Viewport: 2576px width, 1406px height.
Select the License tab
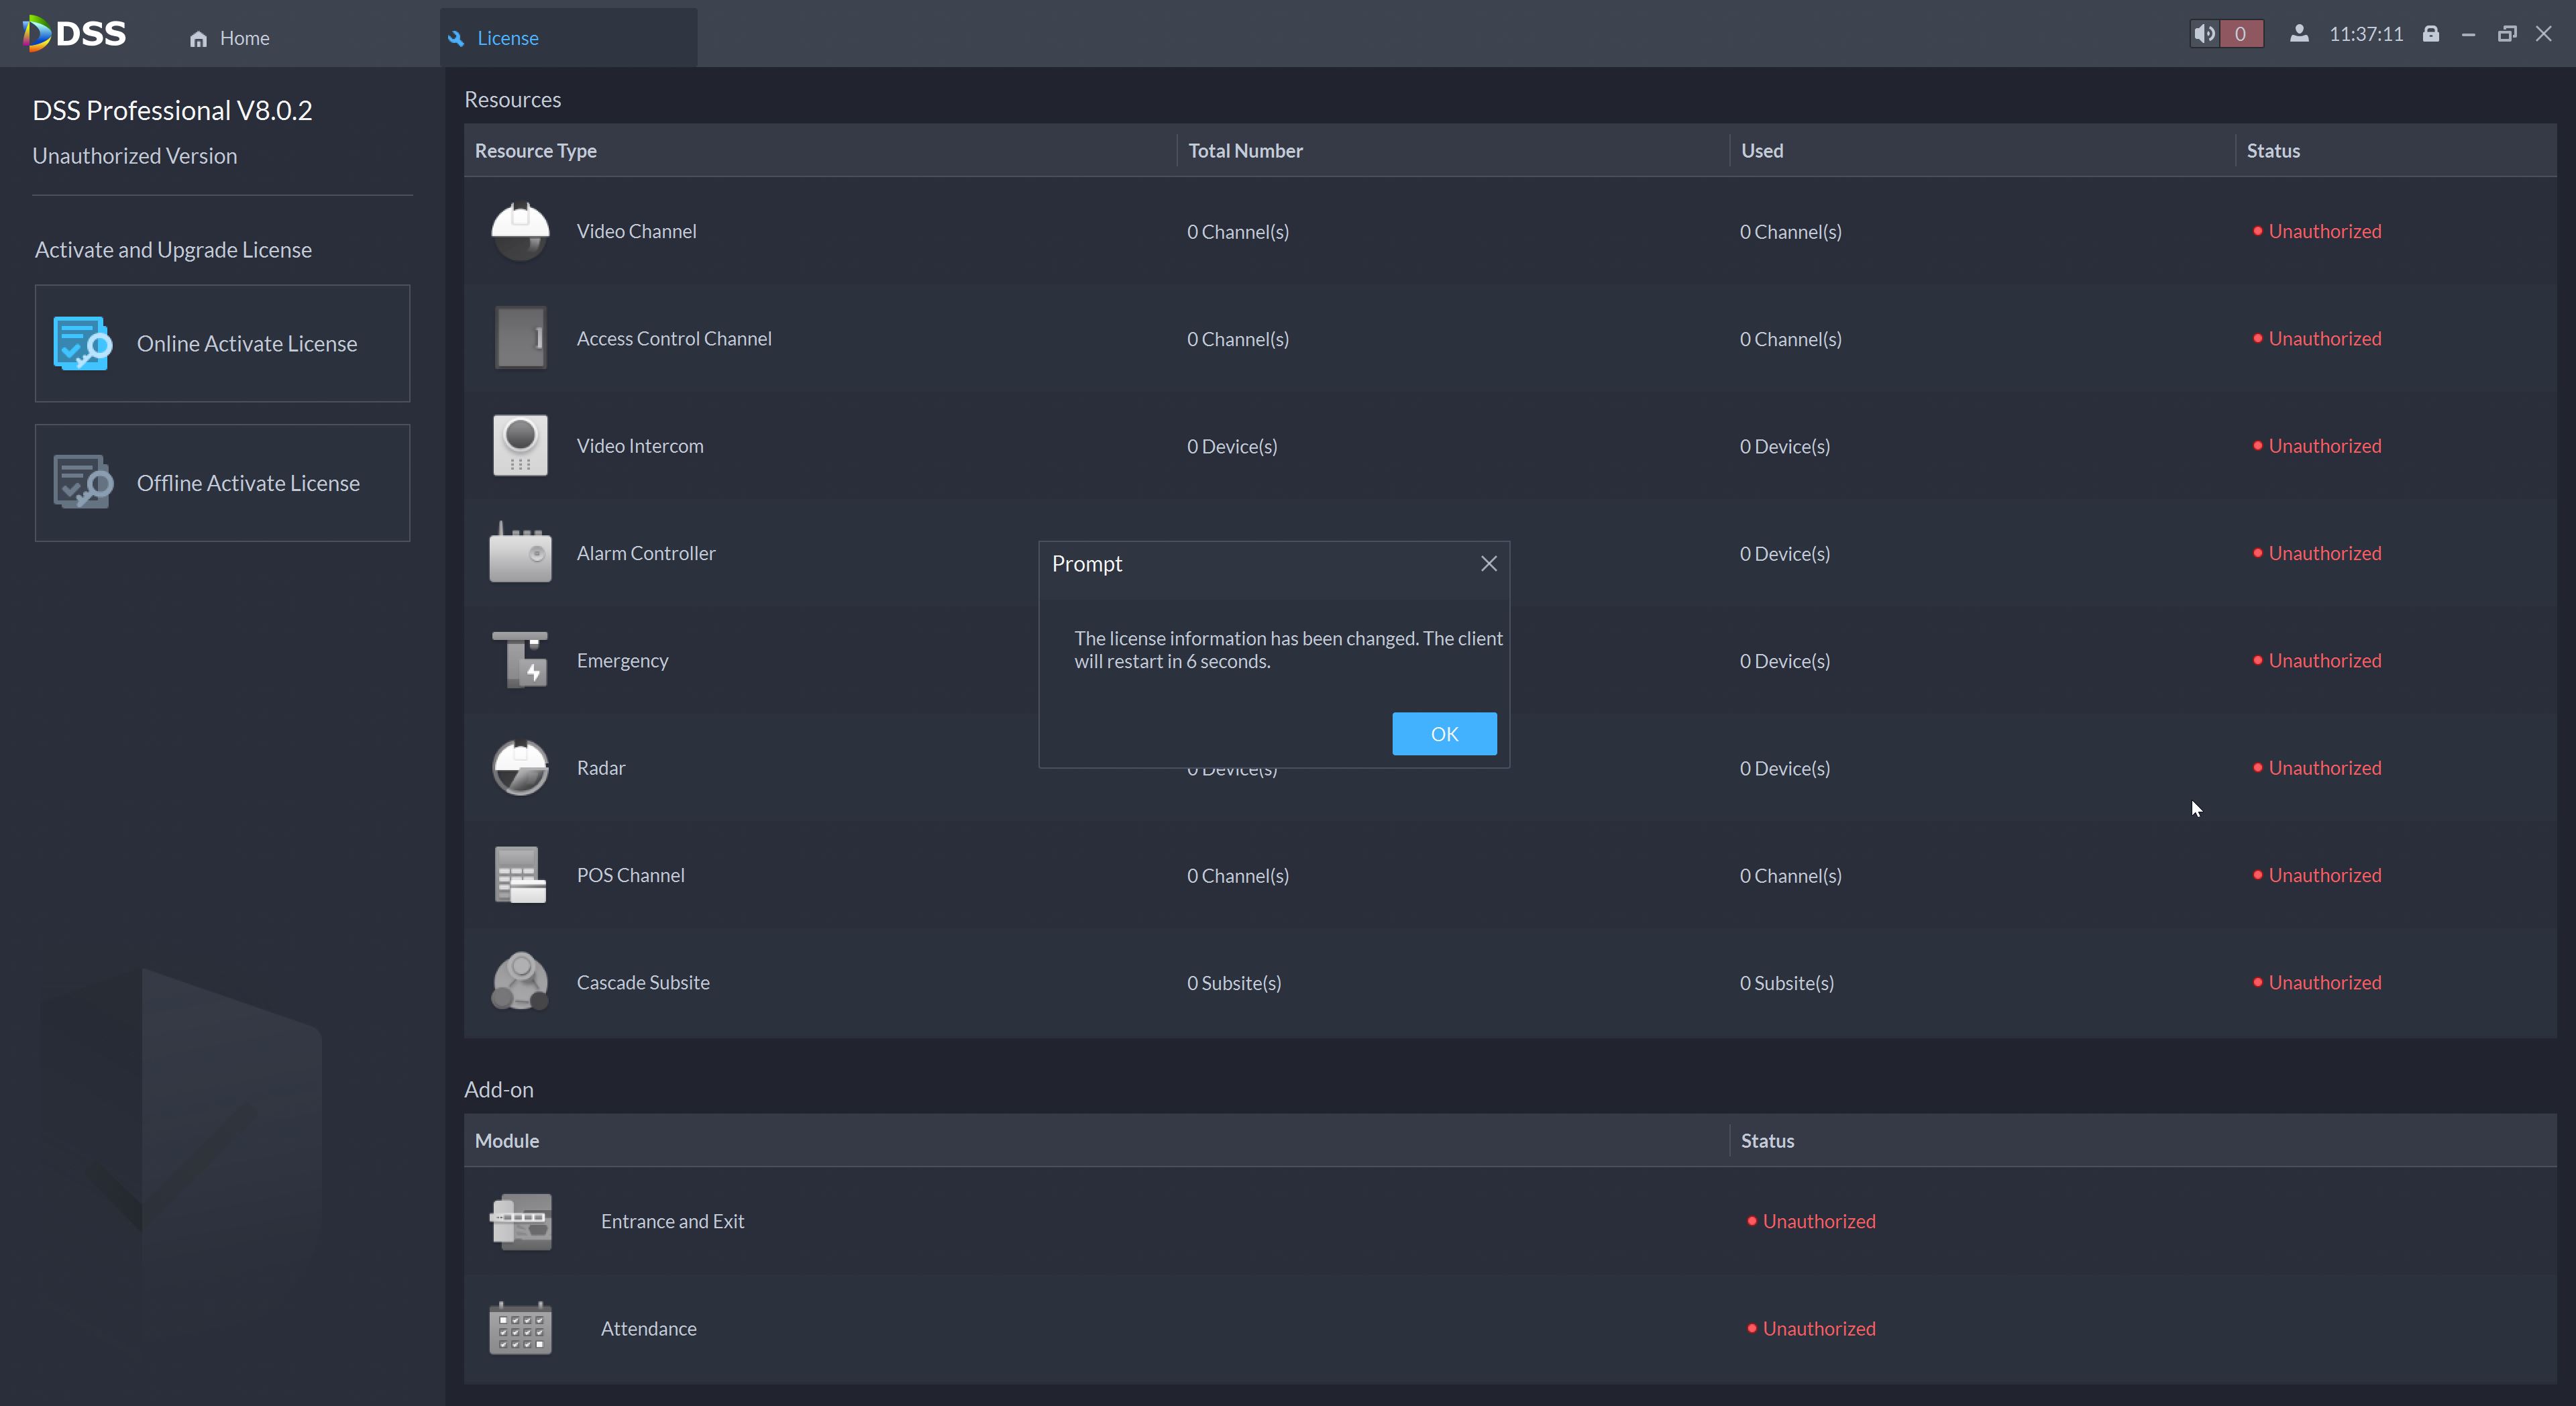(x=507, y=38)
